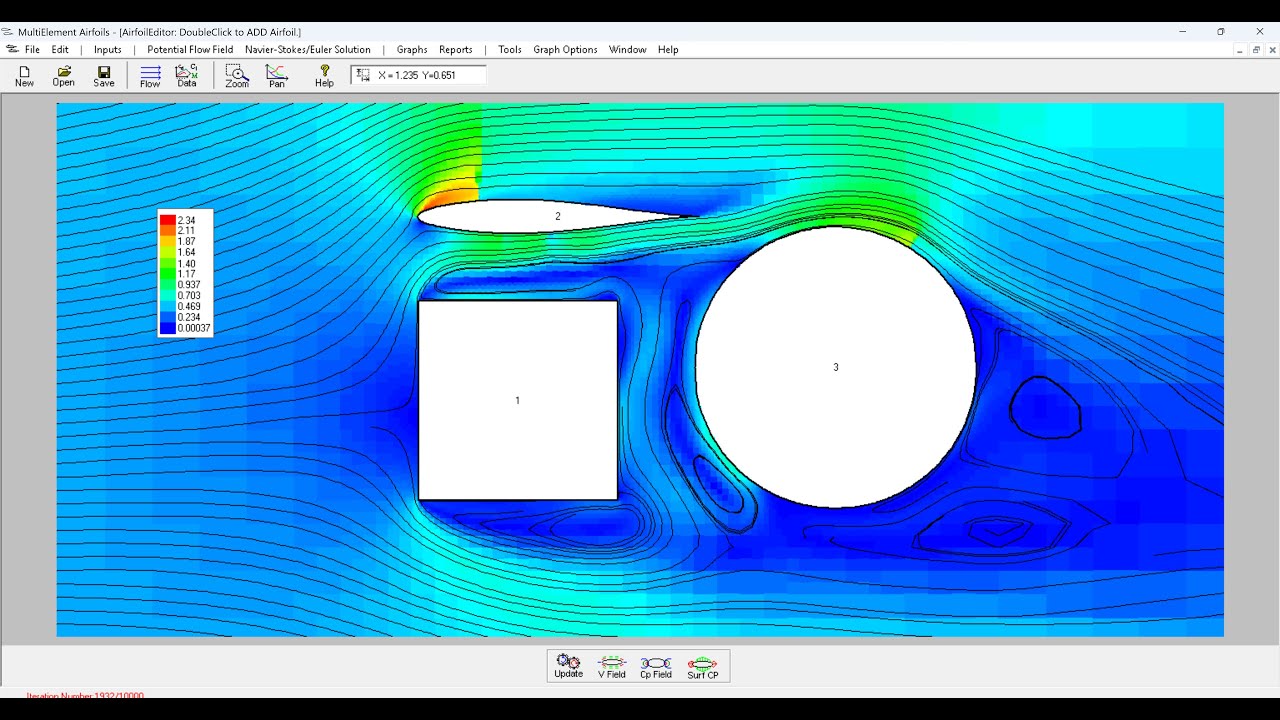Image resolution: width=1280 pixels, height=720 pixels.
Task: Open the Tools menu
Action: [510, 49]
